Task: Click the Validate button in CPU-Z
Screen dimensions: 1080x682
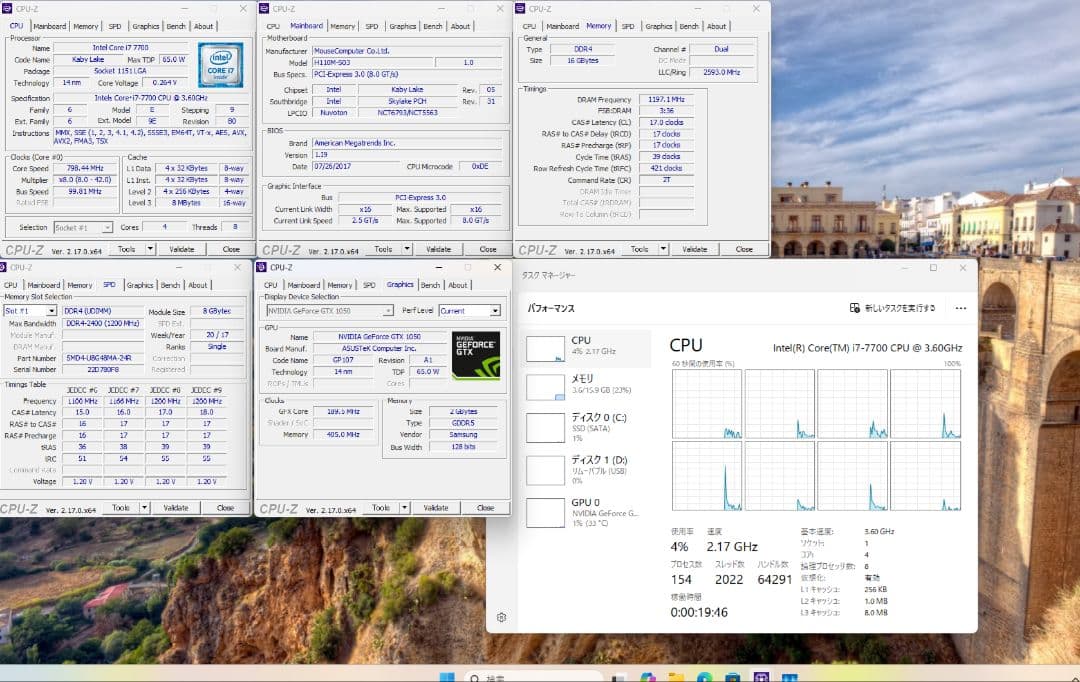Action: pos(435,507)
